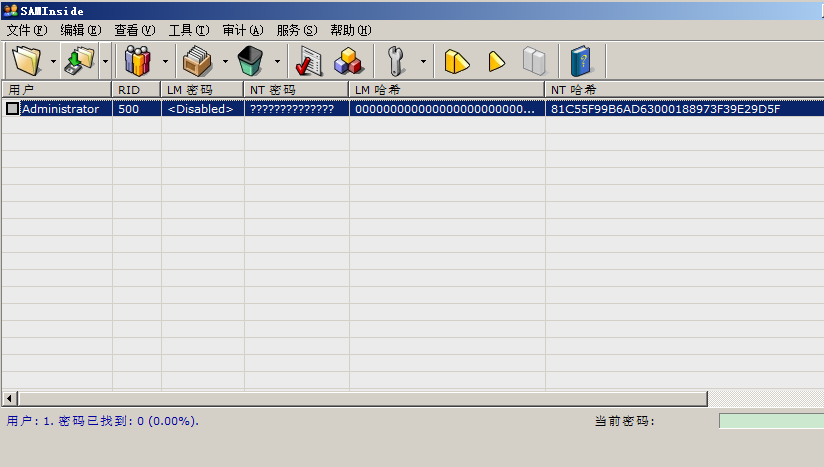The height and width of the screenshot is (467, 824).
Task: Open the 审计(A) menu
Action: (243, 30)
